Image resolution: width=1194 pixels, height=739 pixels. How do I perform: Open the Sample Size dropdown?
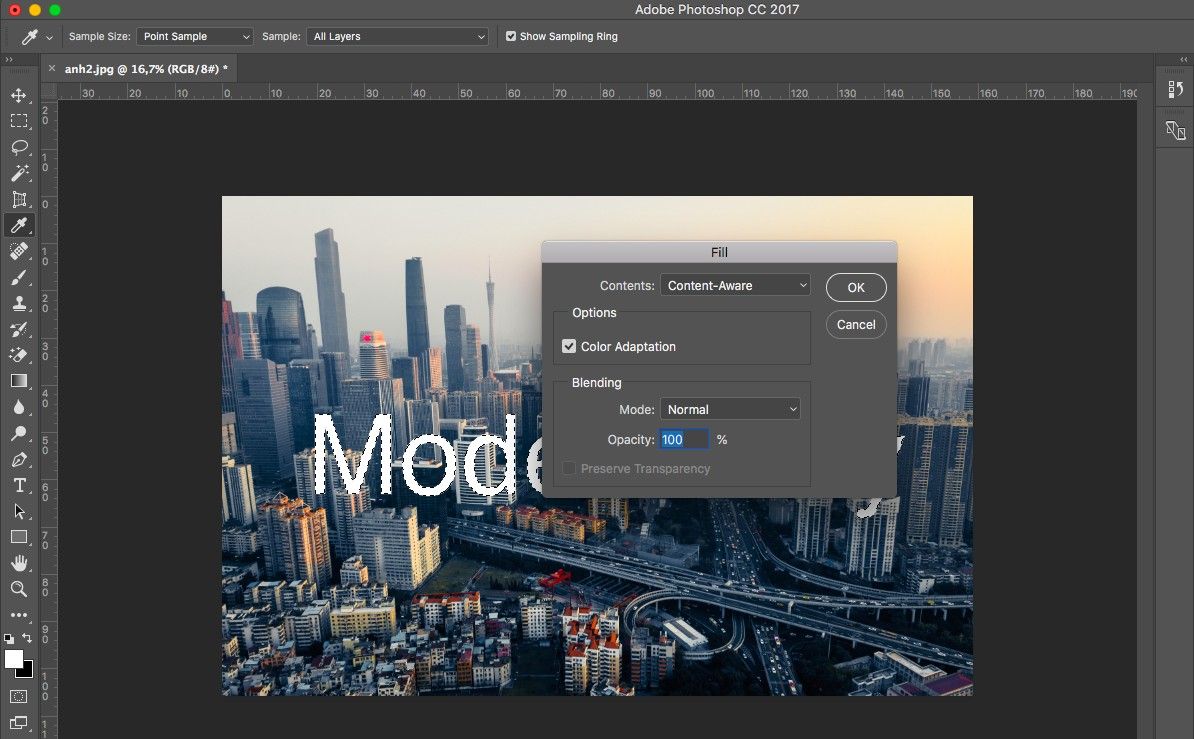click(x=195, y=36)
